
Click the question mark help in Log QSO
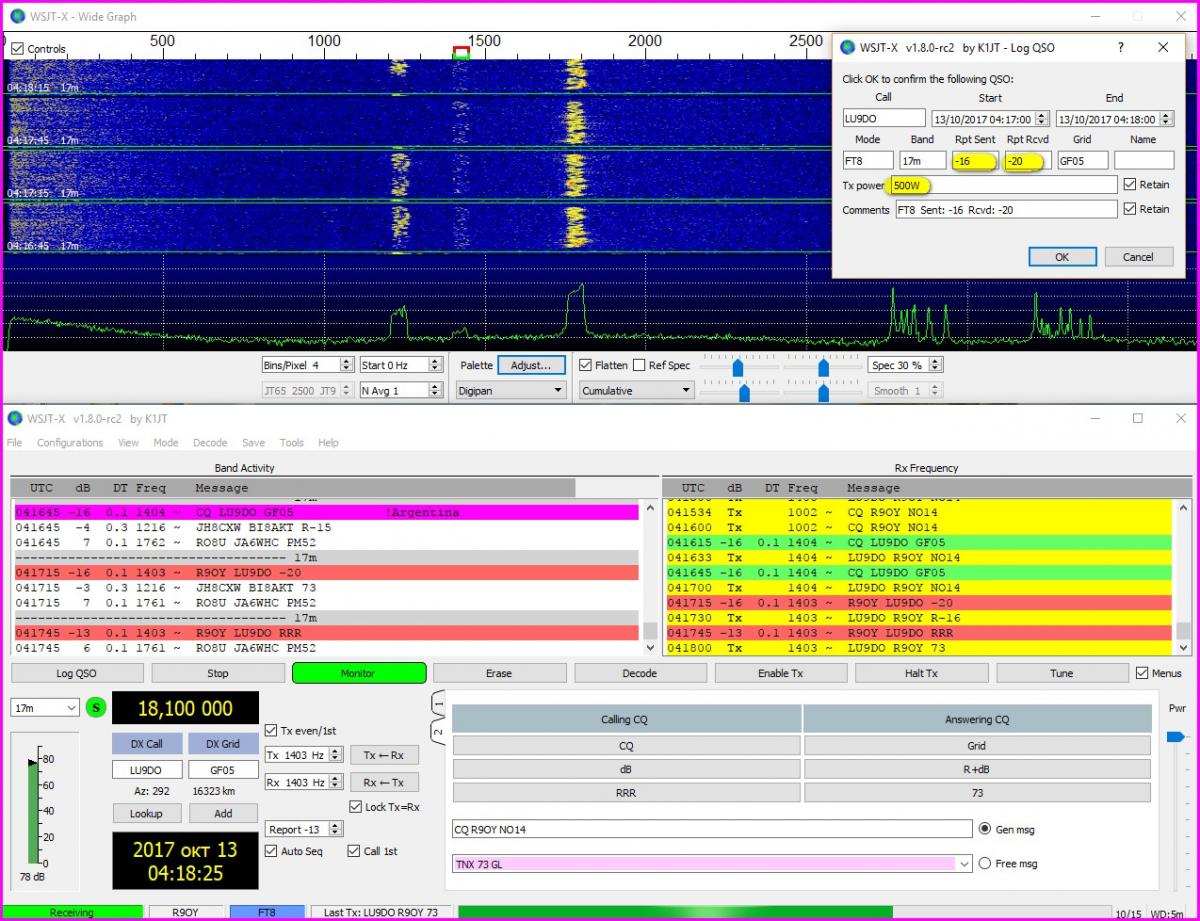tap(1120, 47)
